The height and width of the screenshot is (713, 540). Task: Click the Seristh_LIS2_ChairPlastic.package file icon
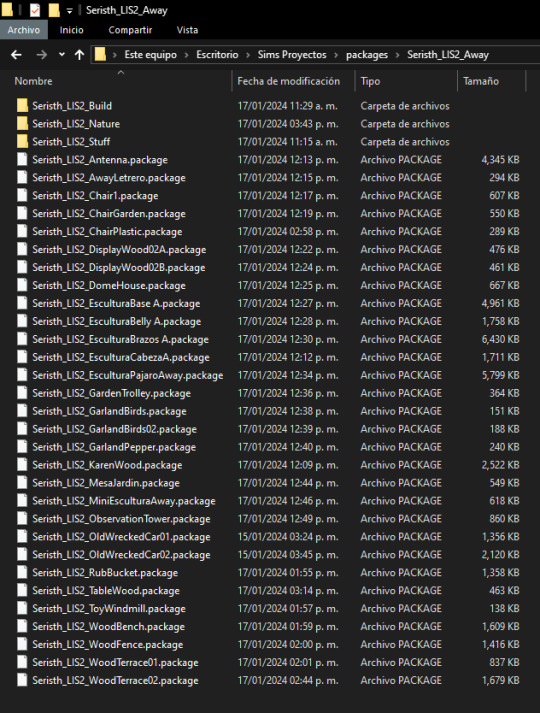(x=22, y=231)
